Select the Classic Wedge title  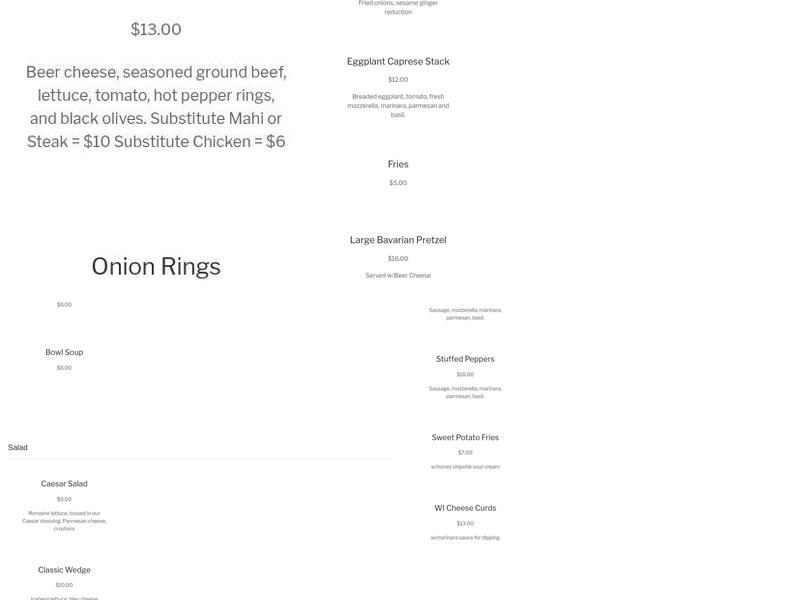tap(64, 570)
